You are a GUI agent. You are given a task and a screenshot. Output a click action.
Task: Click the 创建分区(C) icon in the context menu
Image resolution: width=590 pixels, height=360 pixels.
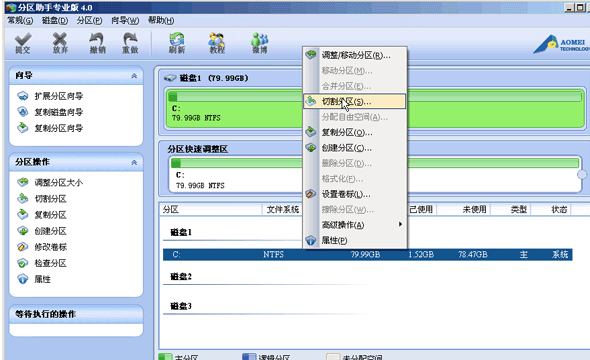click(311, 147)
